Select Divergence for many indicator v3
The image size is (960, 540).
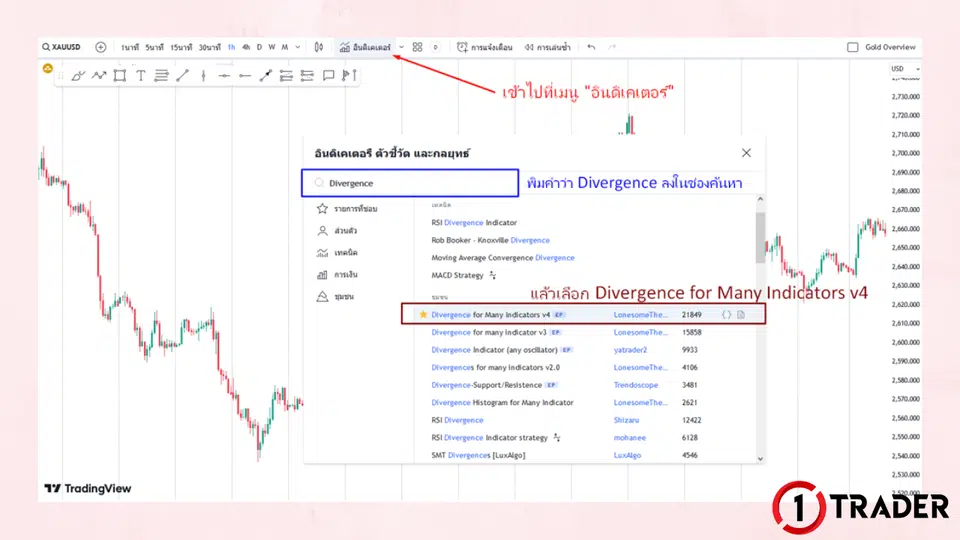click(x=489, y=332)
